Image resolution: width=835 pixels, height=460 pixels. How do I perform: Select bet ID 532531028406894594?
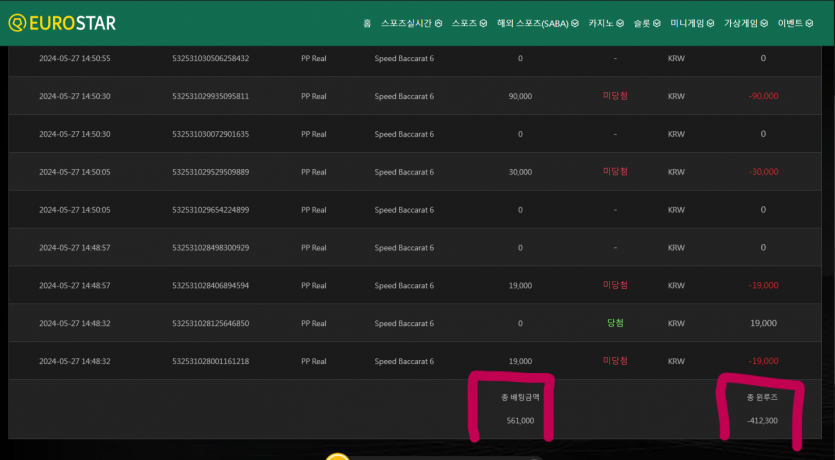(210, 285)
